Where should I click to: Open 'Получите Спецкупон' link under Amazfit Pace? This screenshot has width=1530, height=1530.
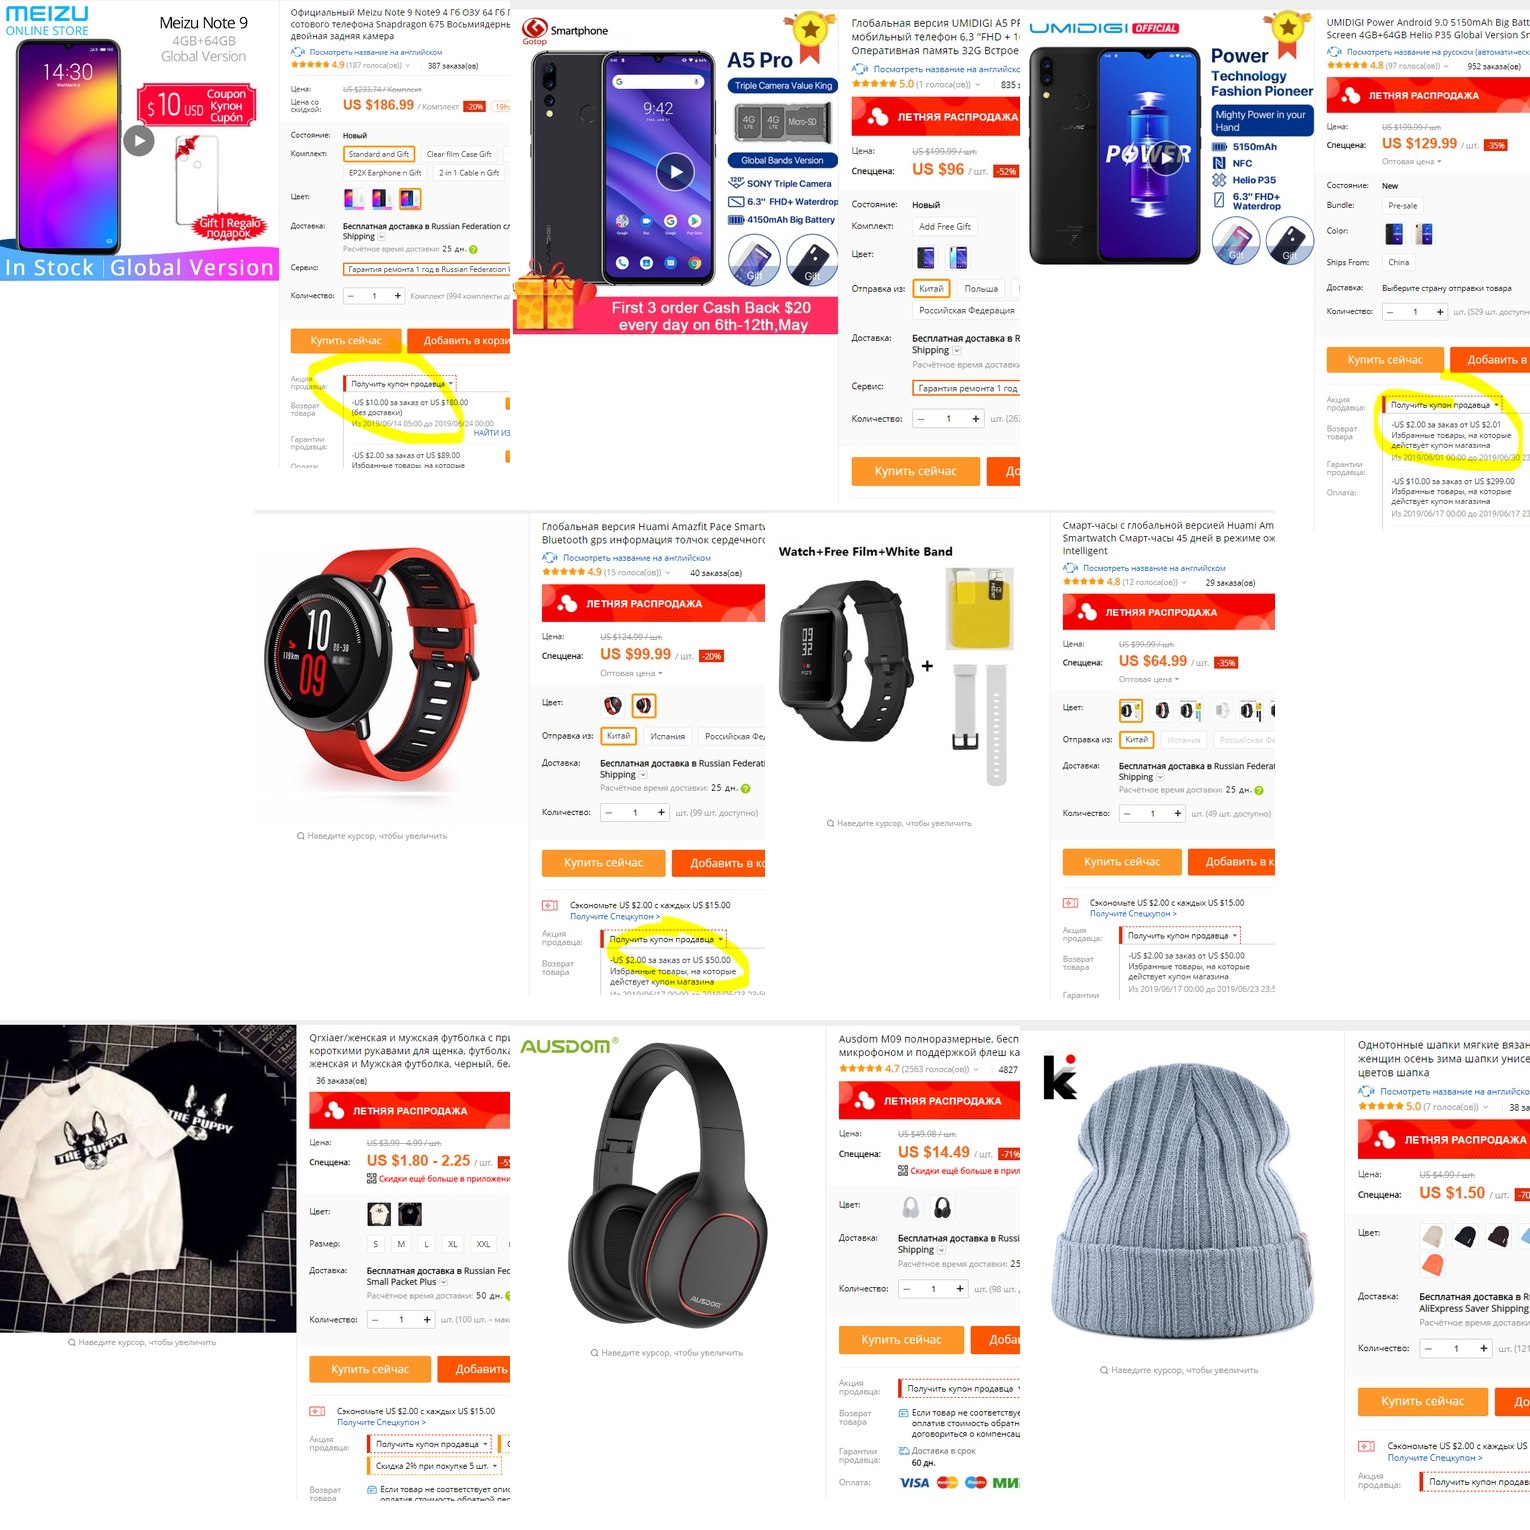pyautogui.click(x=613, y=917)
